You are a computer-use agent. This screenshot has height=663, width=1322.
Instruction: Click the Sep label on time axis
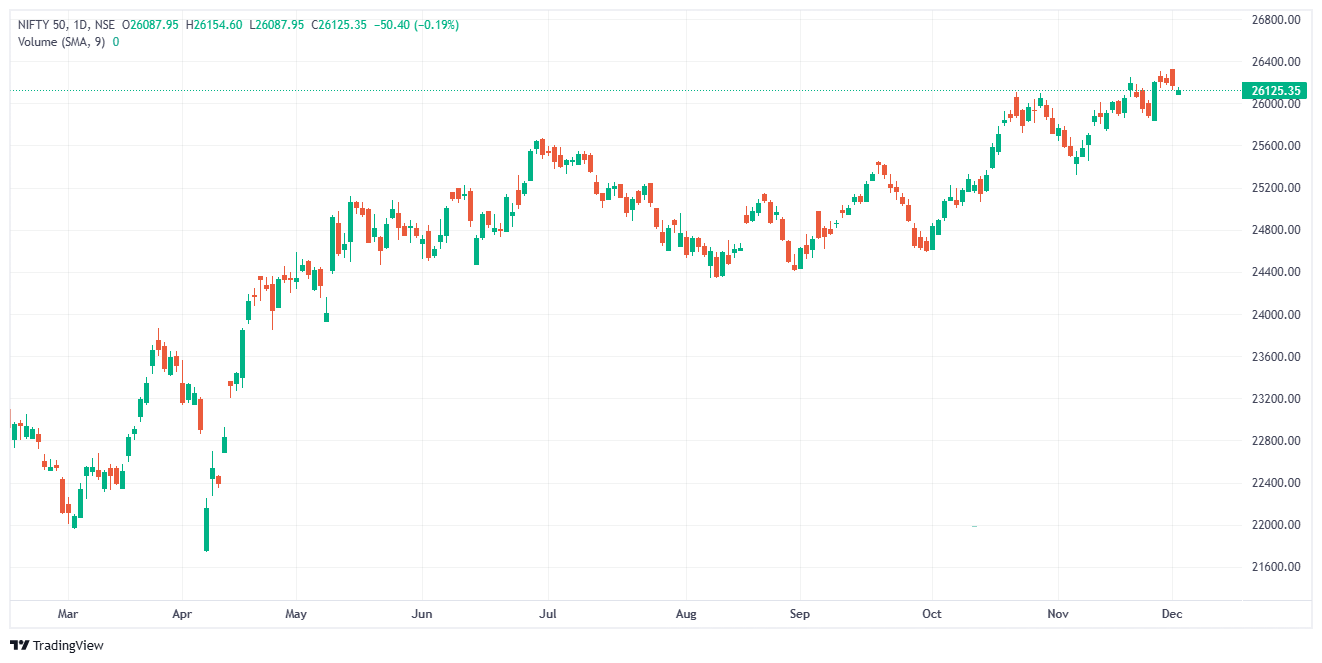798,613
